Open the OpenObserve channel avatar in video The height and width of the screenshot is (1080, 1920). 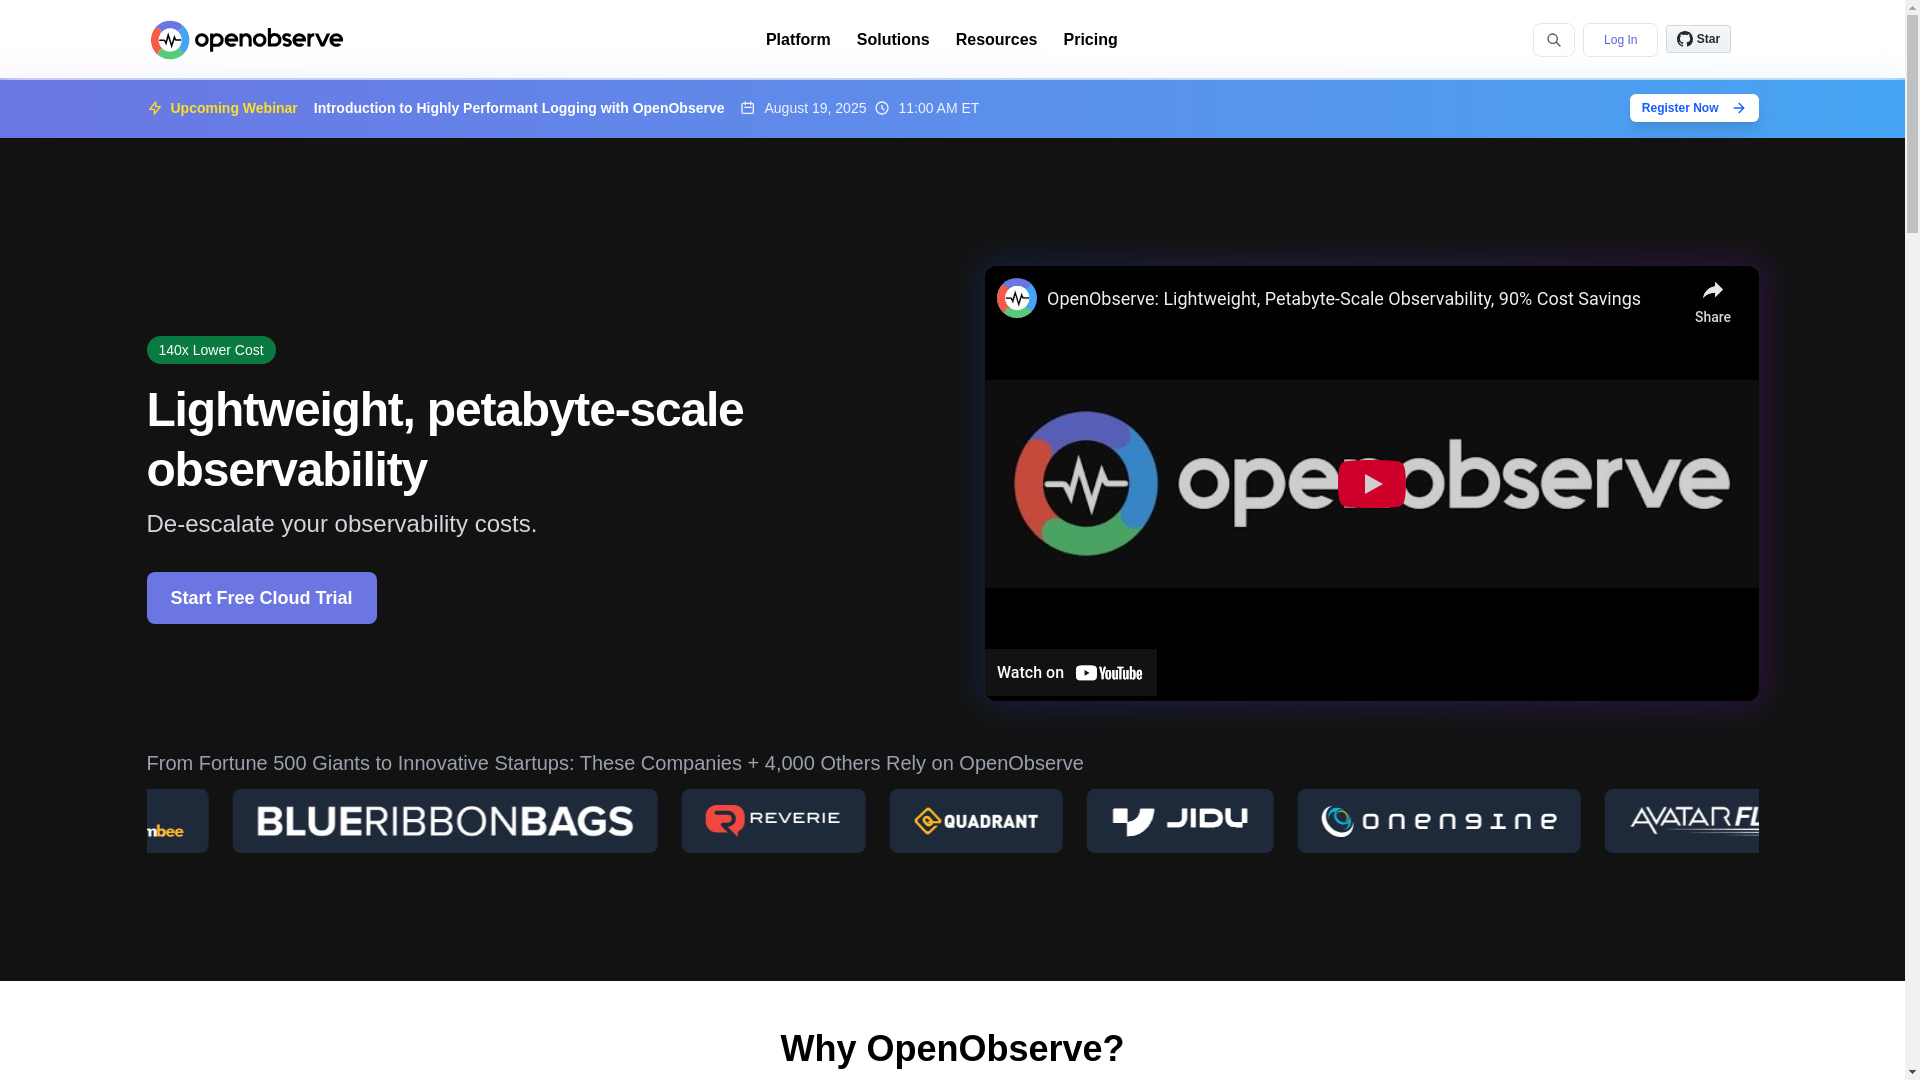coord(1016,298)
